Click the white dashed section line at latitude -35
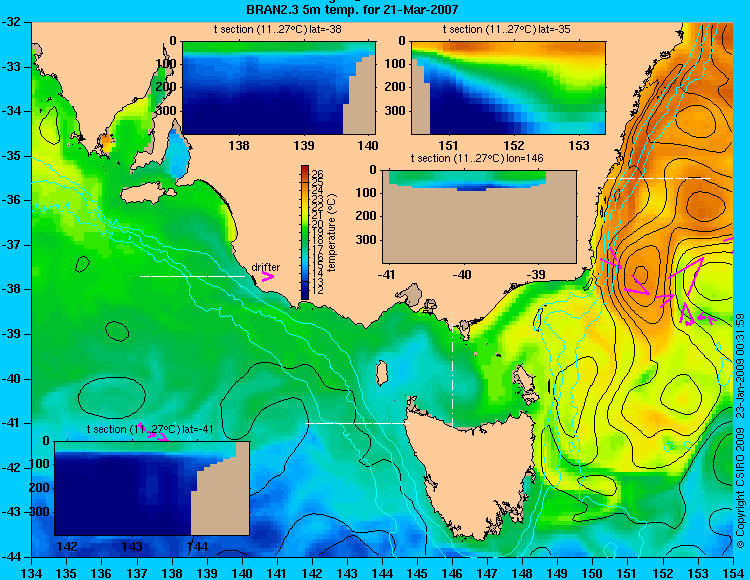This screenshot has width=750, height=580. (x=658, y=178)
